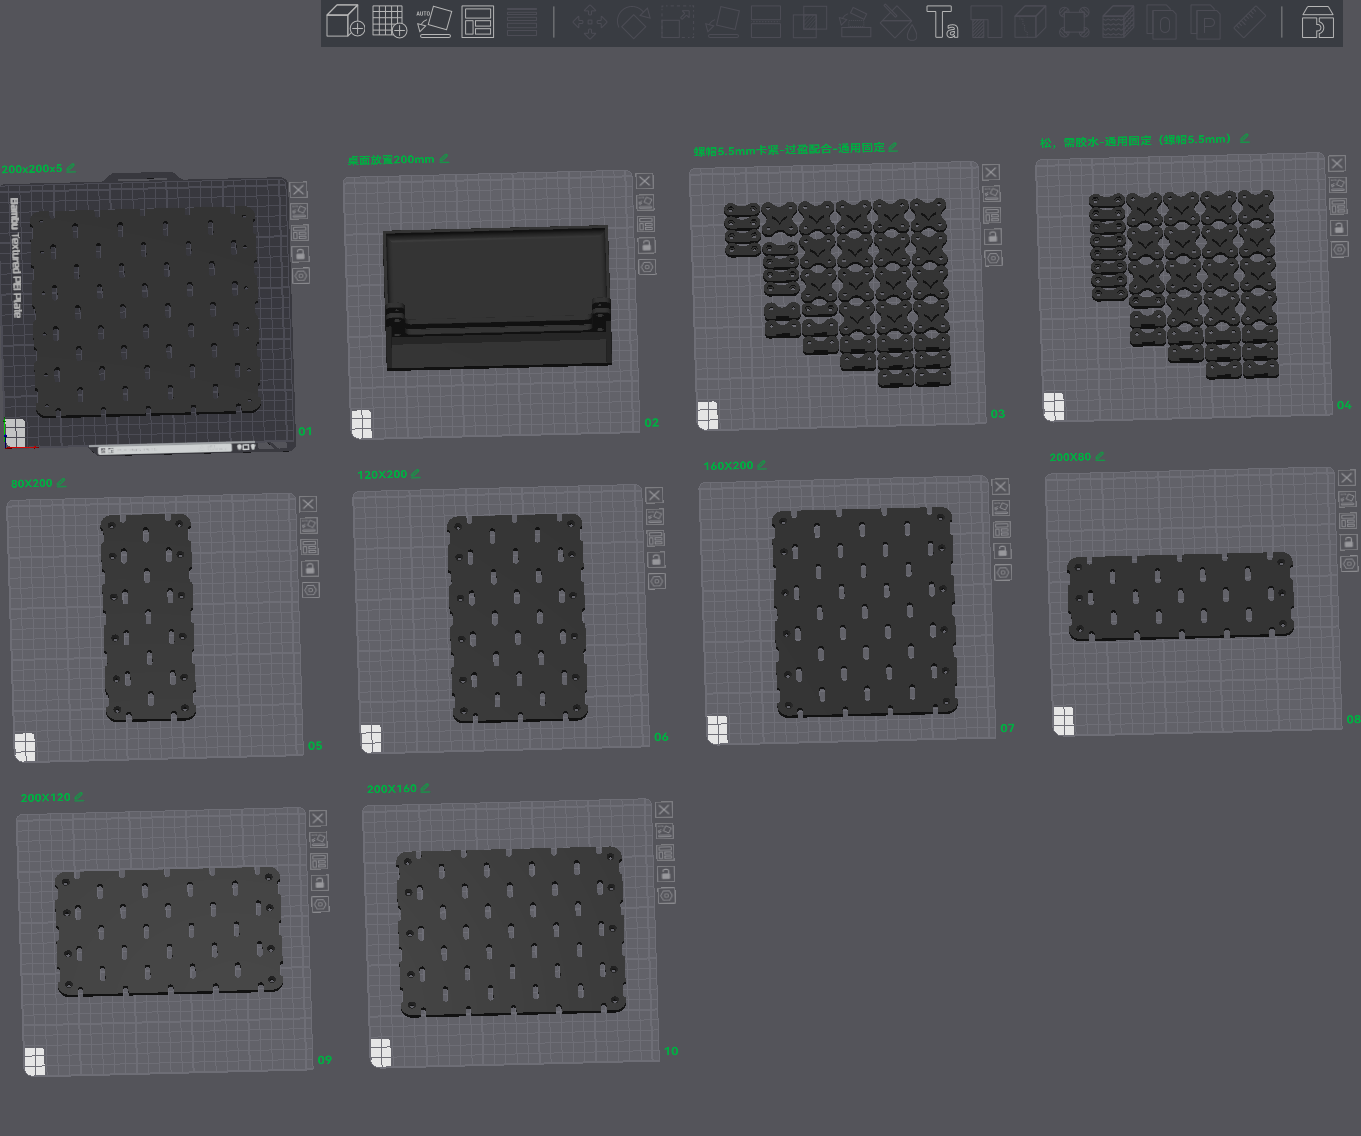
Task: Auto orient objects on plate 03
Action: 991,194
